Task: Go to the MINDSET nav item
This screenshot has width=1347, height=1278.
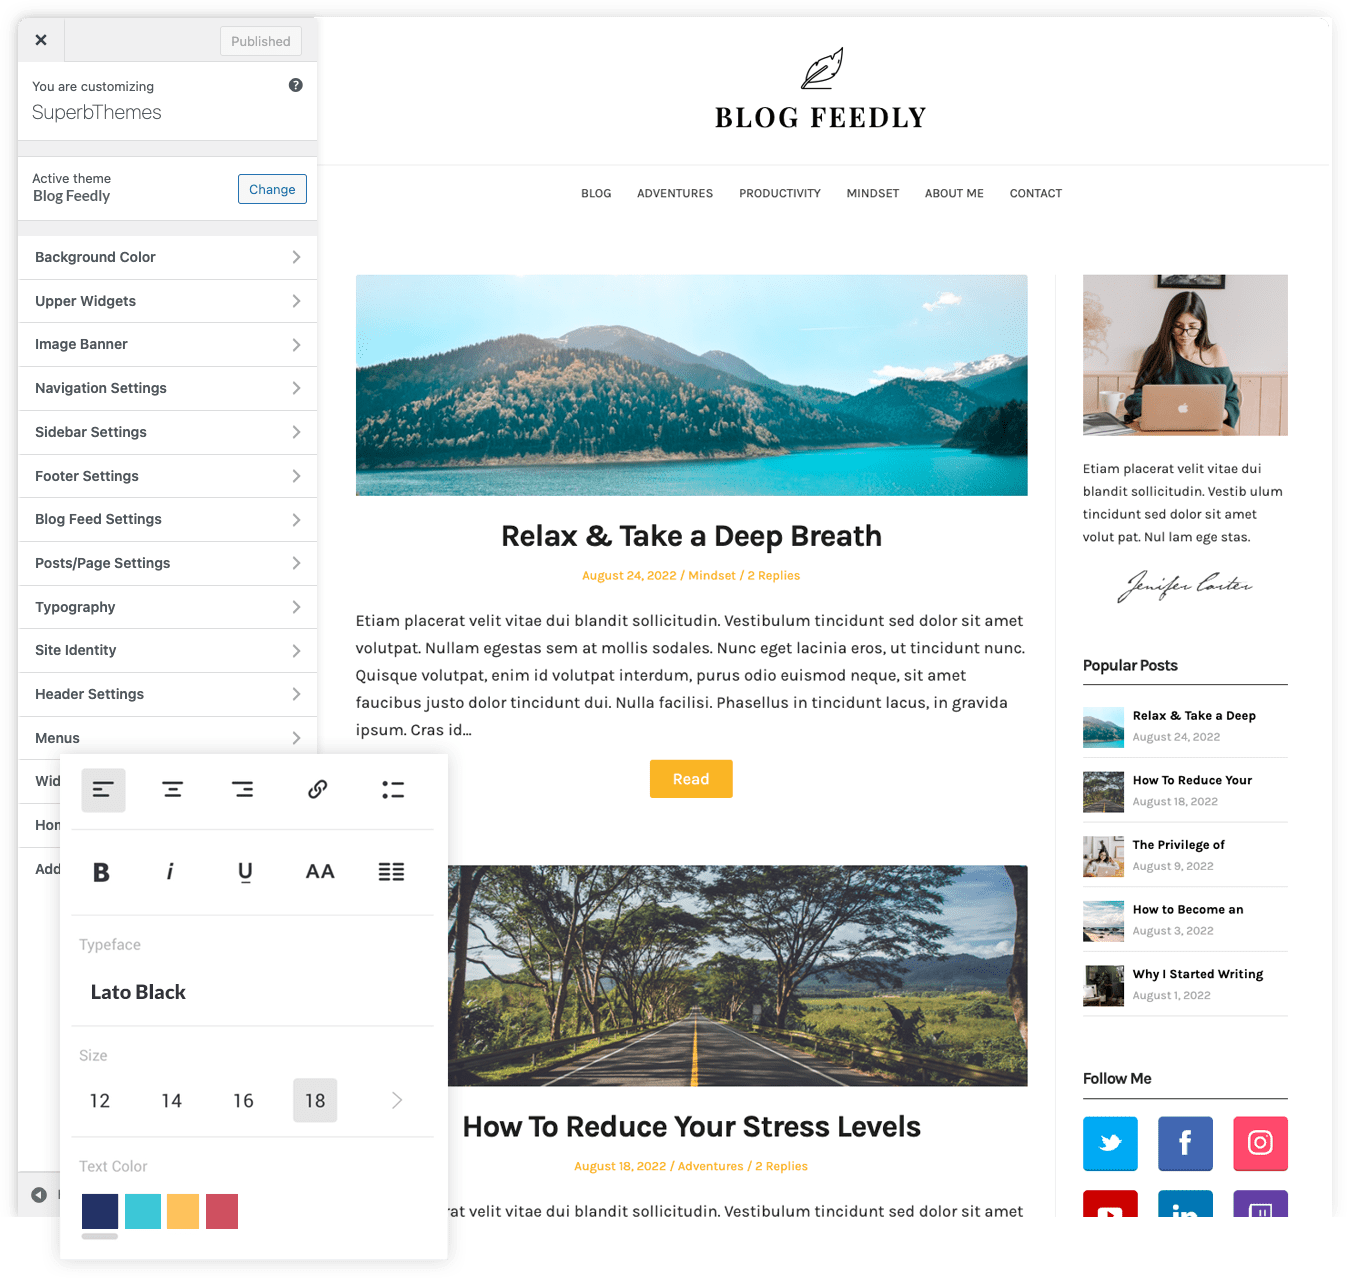Action: pyautogui.click(x=873, y=193)
